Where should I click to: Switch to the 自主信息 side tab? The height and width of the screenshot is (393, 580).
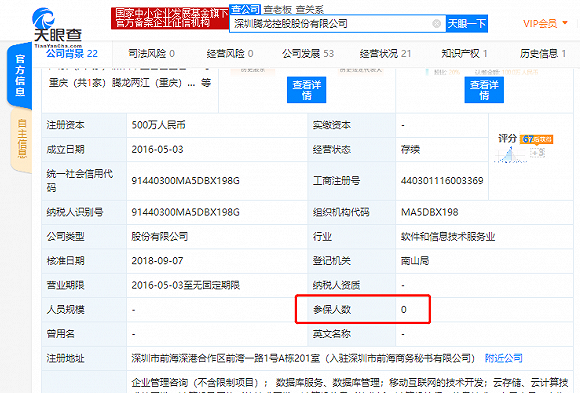click(22, 140)
